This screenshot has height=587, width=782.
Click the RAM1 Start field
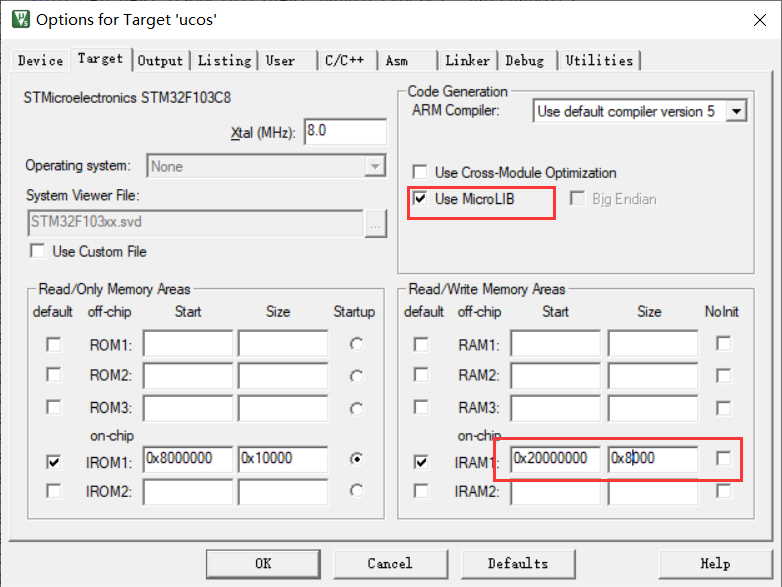(556, 343)
